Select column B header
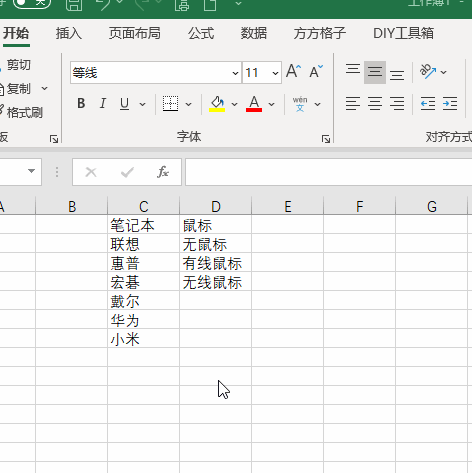The width and height of the screenshot is (472, 473). click(72, 206)
